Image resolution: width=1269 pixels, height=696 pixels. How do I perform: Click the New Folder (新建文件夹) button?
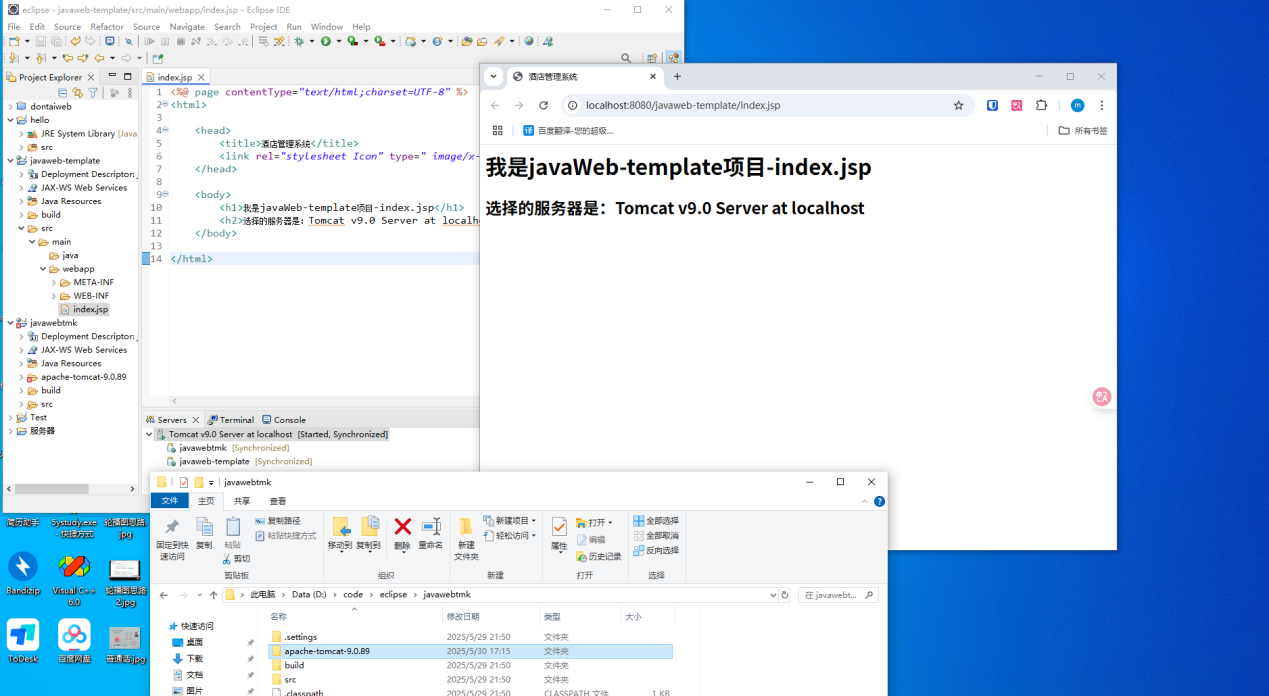(x=466, y=538)
